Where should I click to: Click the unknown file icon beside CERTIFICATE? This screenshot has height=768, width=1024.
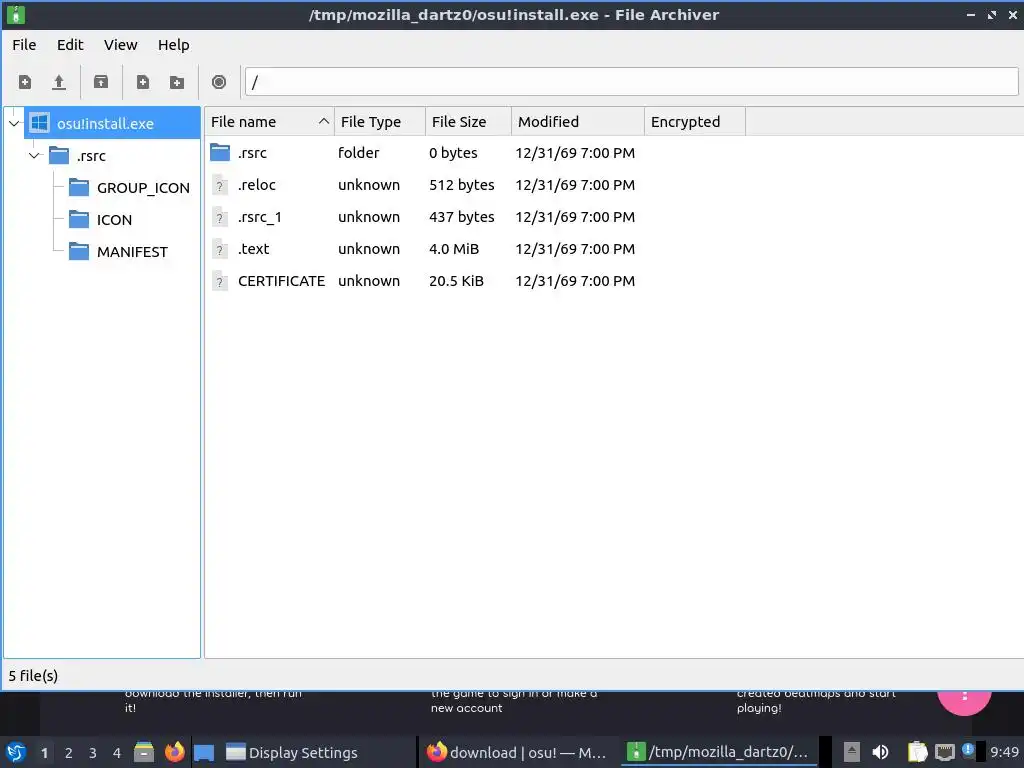(x=220, y=281)
